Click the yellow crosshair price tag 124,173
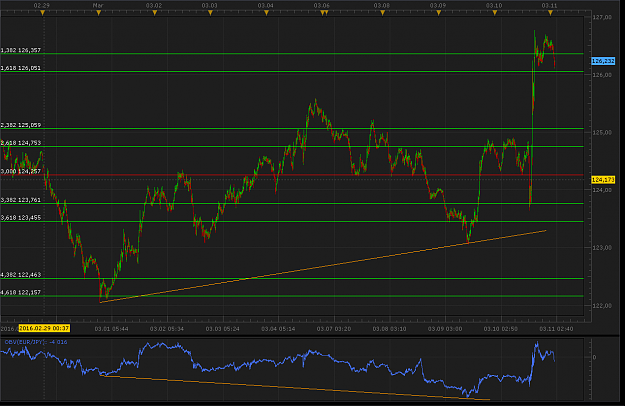The height and width of the screenshot is (406, 625). tap(603, 180)
